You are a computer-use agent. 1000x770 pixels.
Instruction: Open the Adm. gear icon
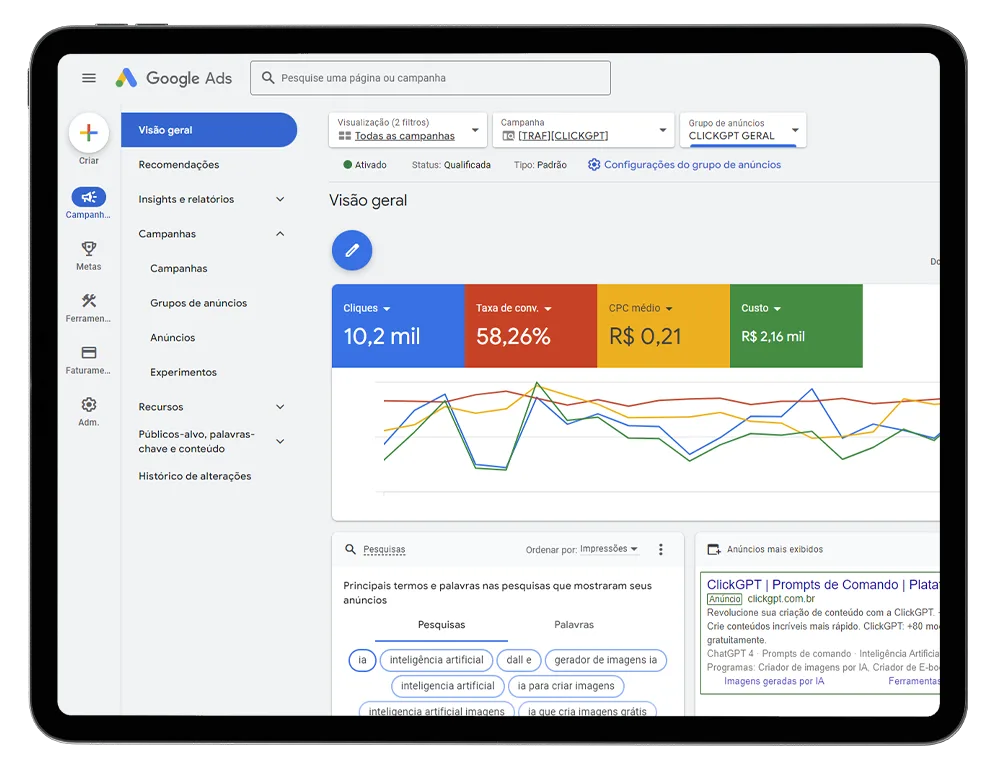(89, 405)
